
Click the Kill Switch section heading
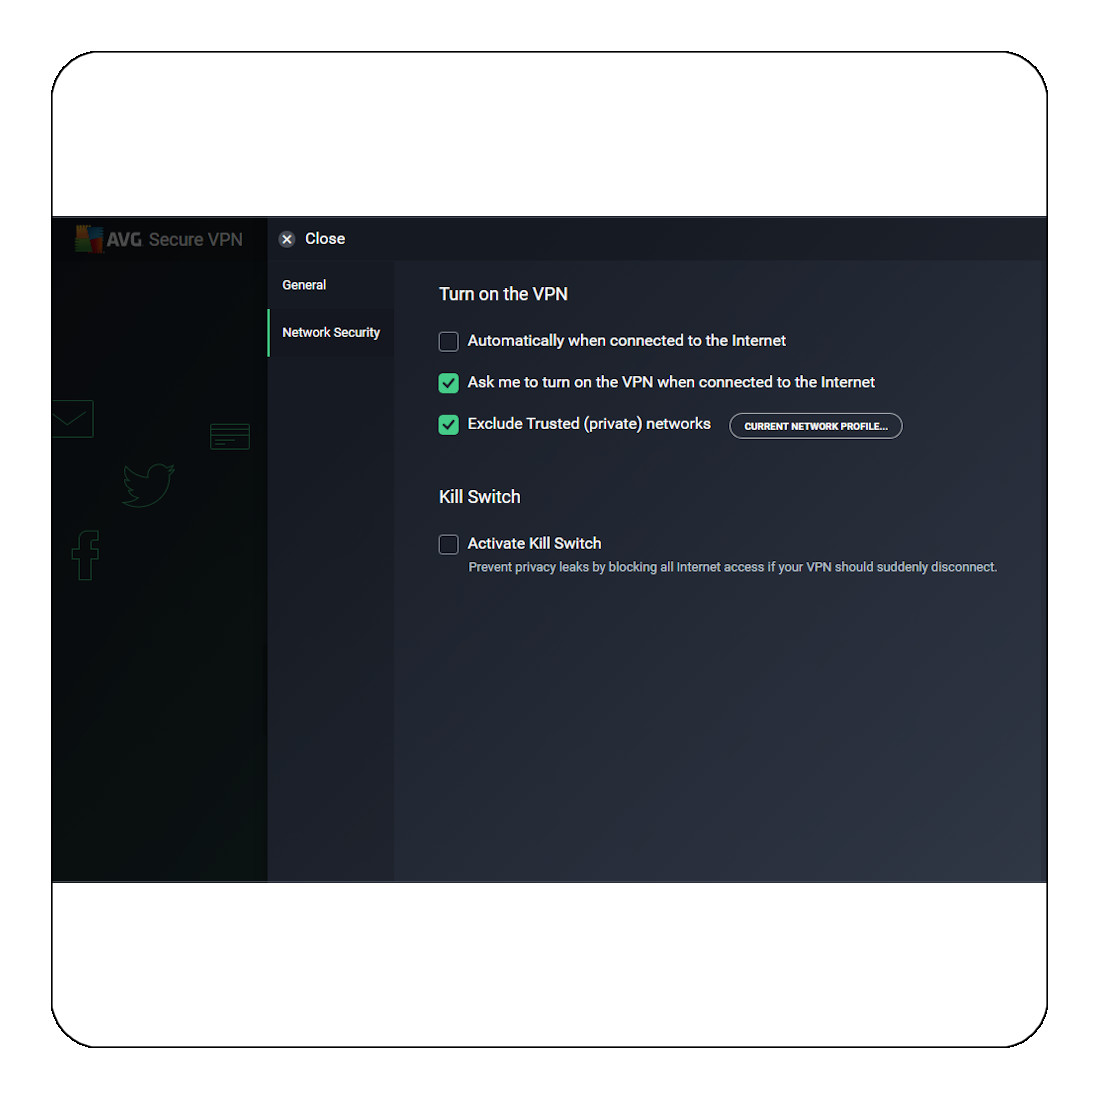click(x=479, y=496)
